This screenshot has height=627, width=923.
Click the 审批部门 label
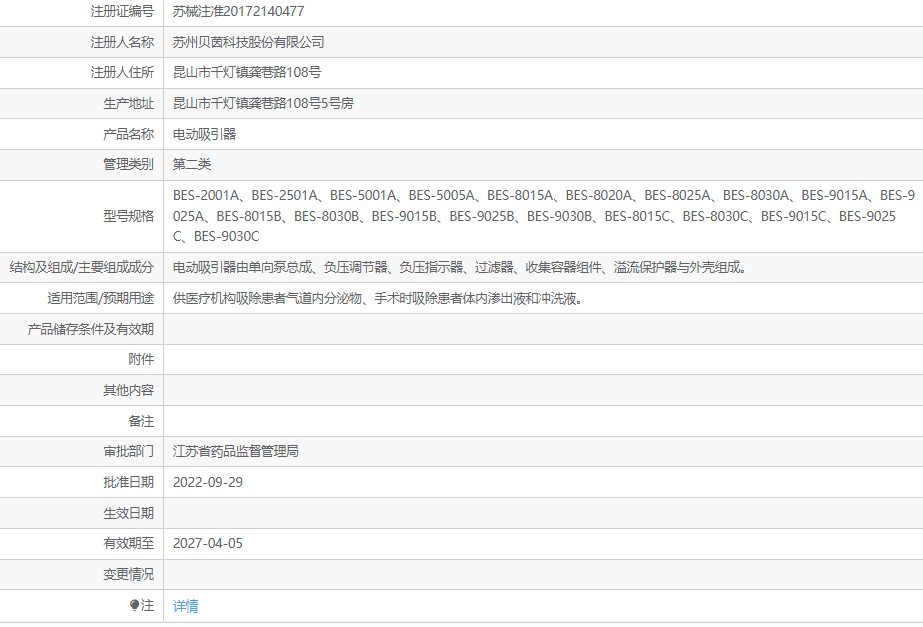point(128,452)
